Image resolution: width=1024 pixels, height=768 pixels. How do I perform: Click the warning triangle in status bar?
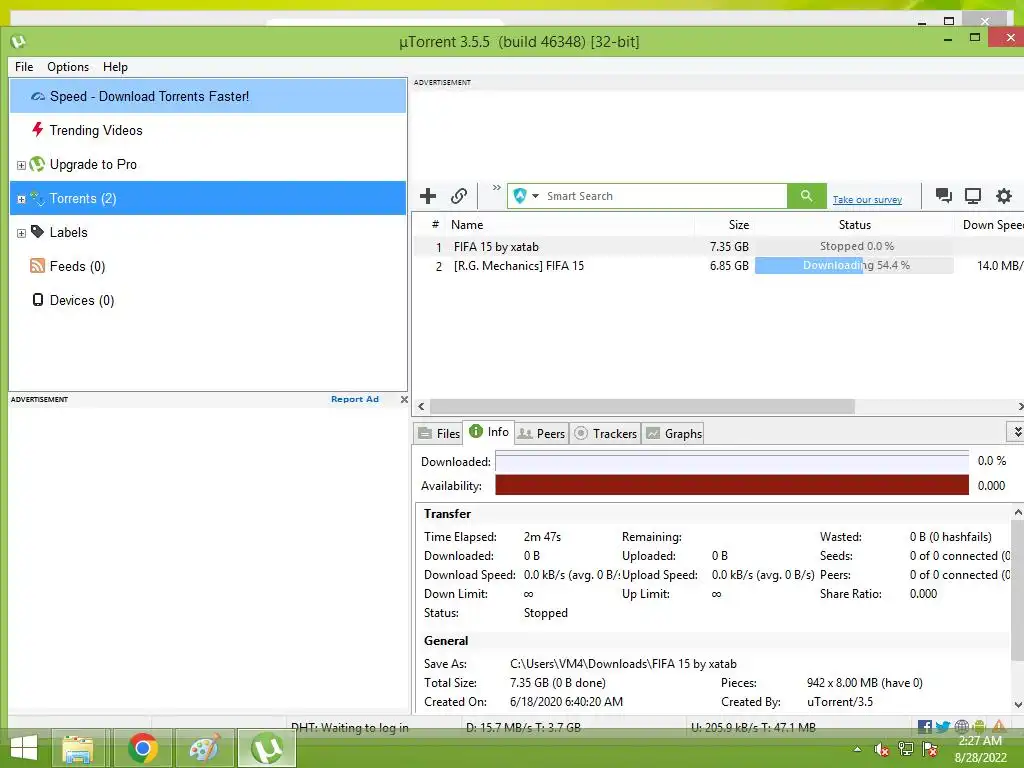click(x=999, y=726)
